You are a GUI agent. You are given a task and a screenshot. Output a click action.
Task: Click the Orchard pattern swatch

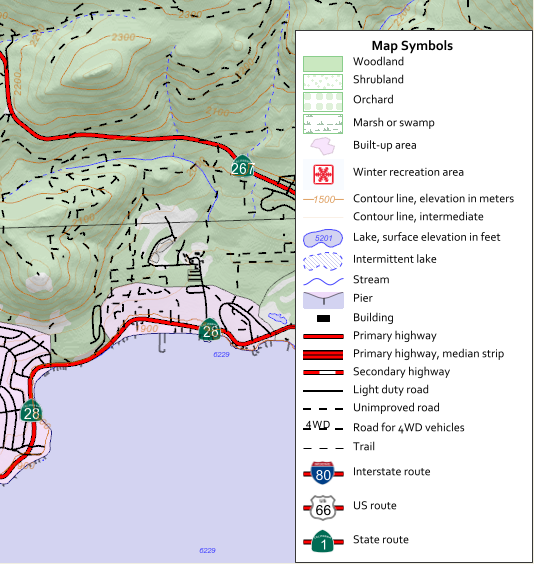[323, 102]
